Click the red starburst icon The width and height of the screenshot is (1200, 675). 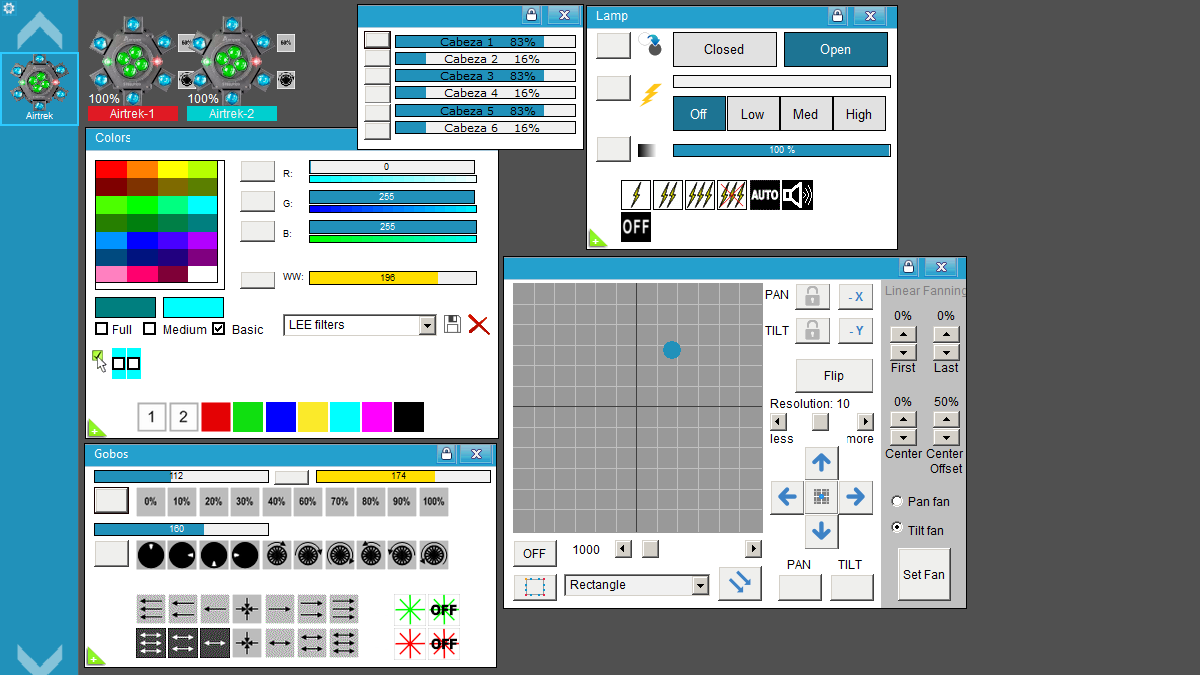(409, 643)
